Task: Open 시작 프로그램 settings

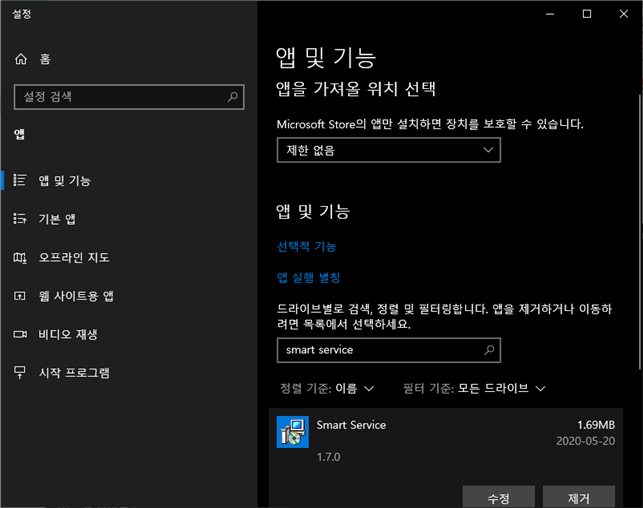Action: 74,373
